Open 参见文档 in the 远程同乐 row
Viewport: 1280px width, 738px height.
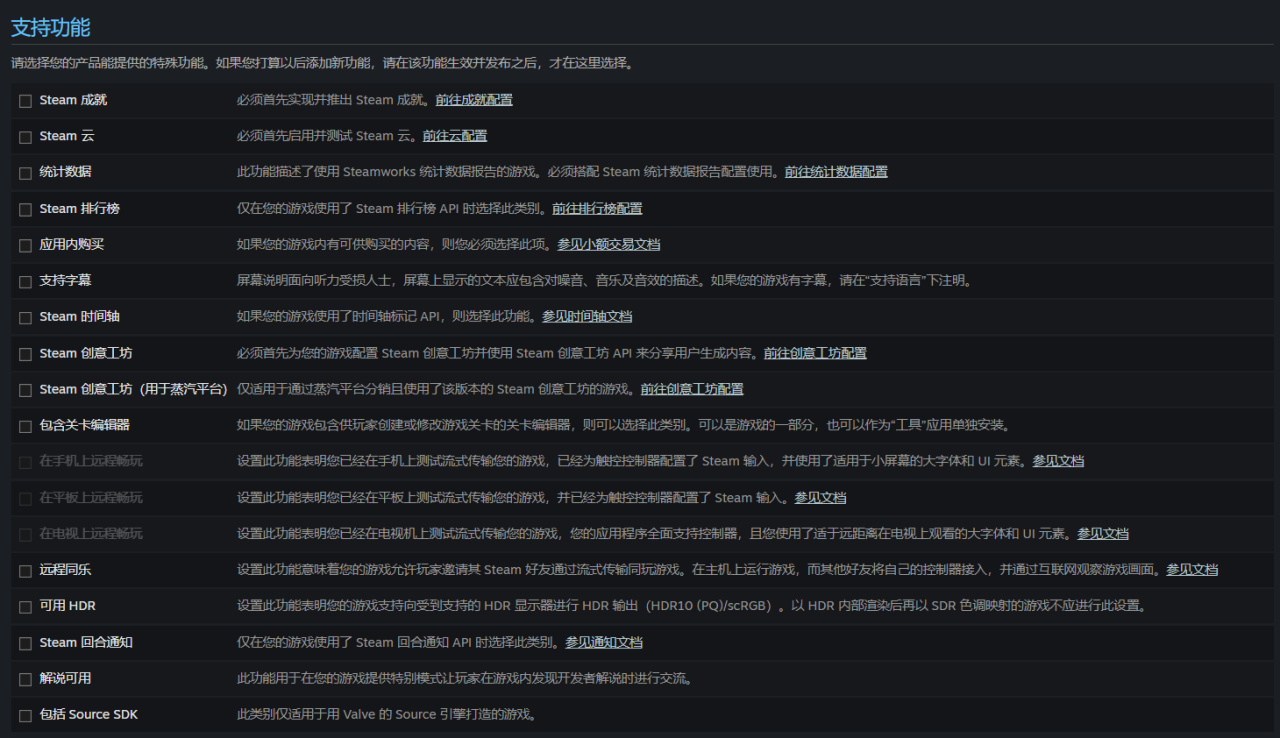pyautogui.click(x=1192, y=570)
